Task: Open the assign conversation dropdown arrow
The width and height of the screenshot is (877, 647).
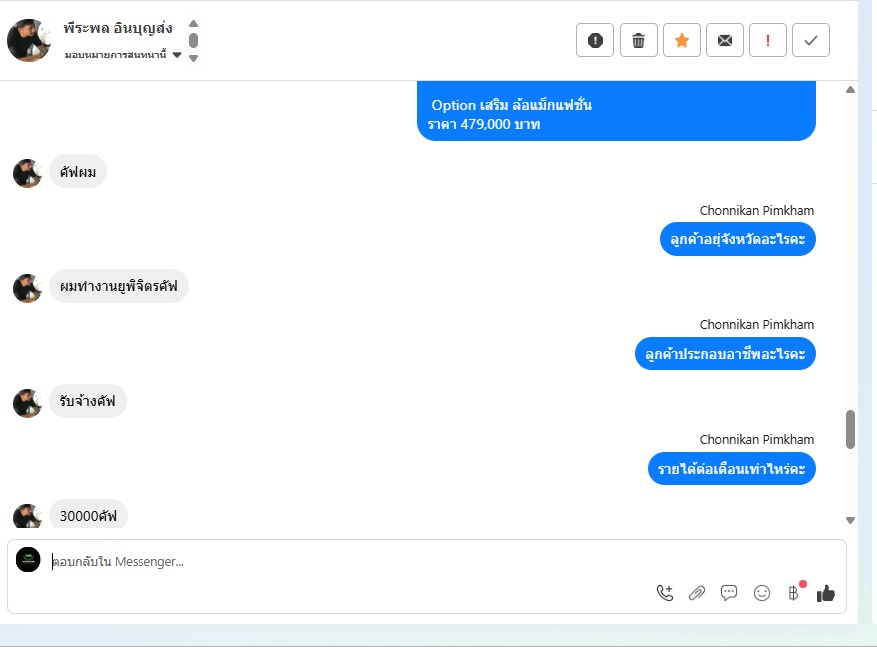Action: point(177,55)
